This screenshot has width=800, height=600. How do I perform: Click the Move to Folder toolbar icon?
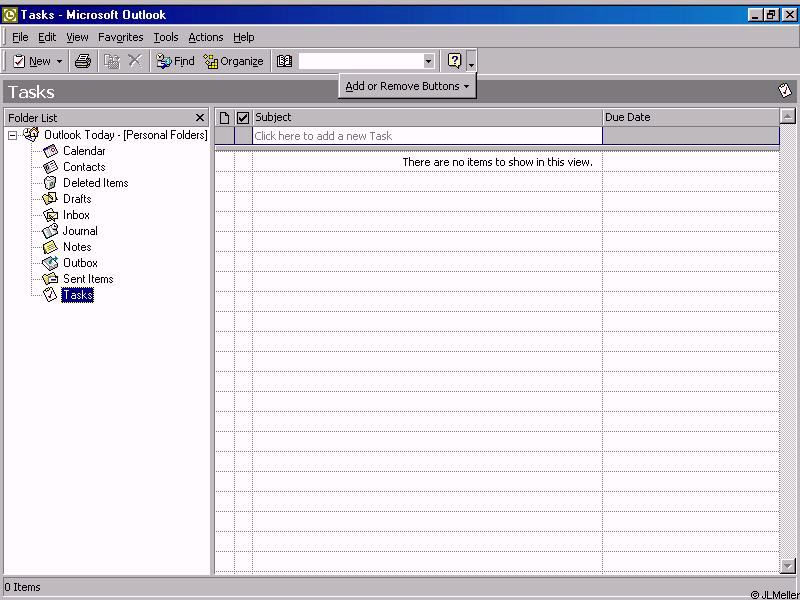[112, 61]
